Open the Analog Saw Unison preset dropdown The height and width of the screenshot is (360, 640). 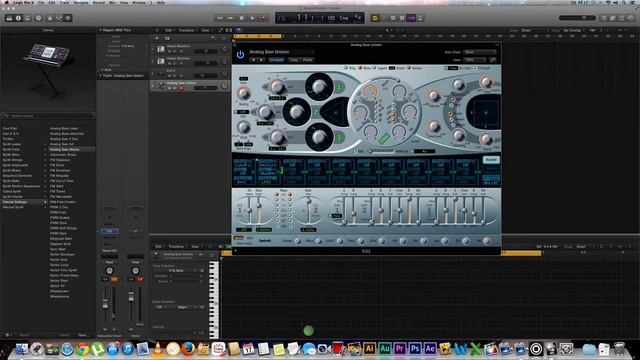(x=282, y=52)
